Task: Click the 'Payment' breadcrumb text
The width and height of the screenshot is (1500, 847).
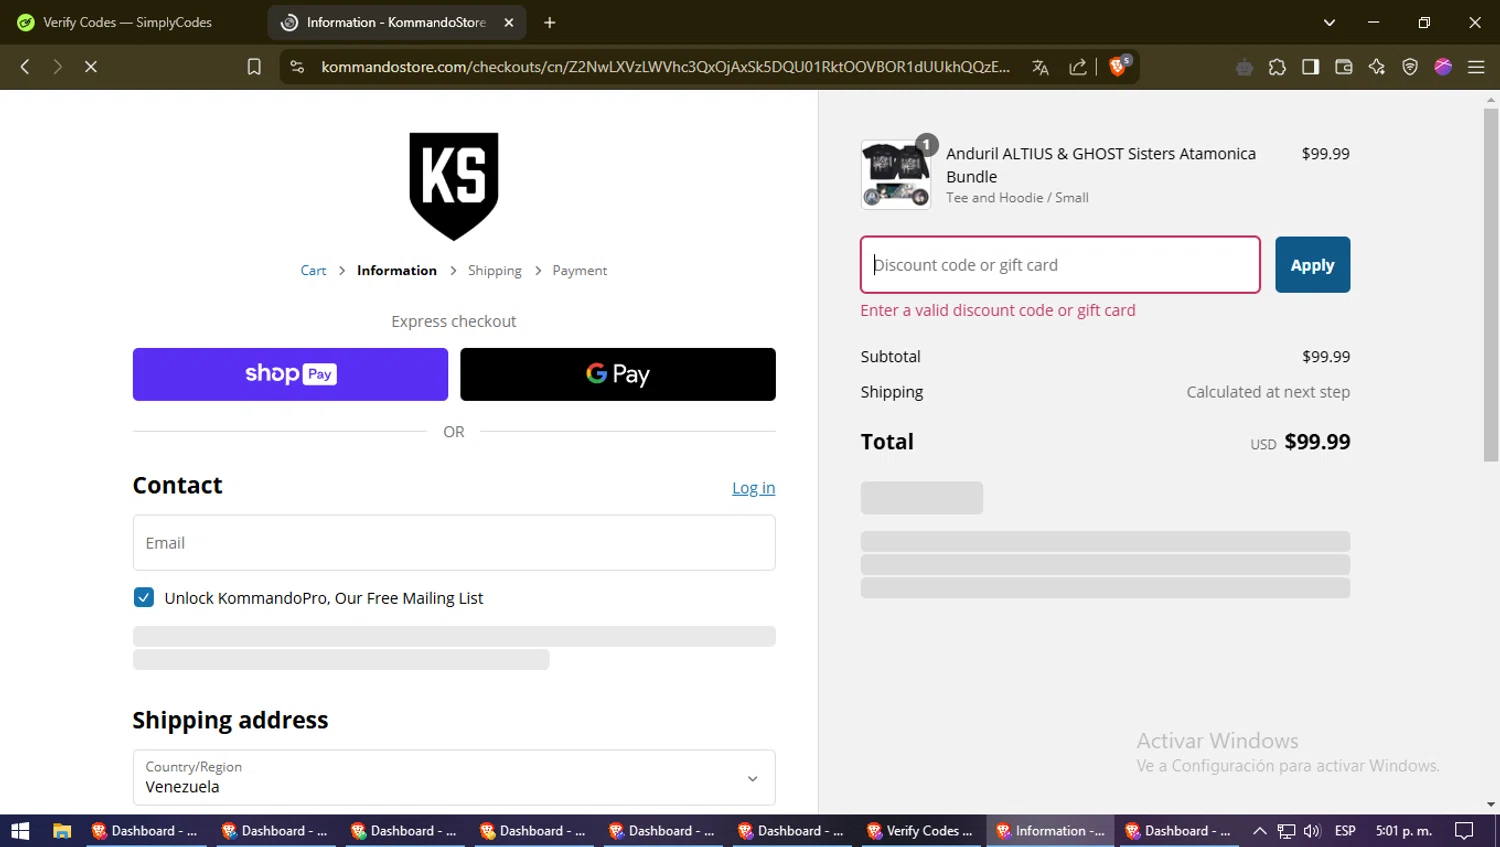Action: pyautogui.click(x=580, y=271)
